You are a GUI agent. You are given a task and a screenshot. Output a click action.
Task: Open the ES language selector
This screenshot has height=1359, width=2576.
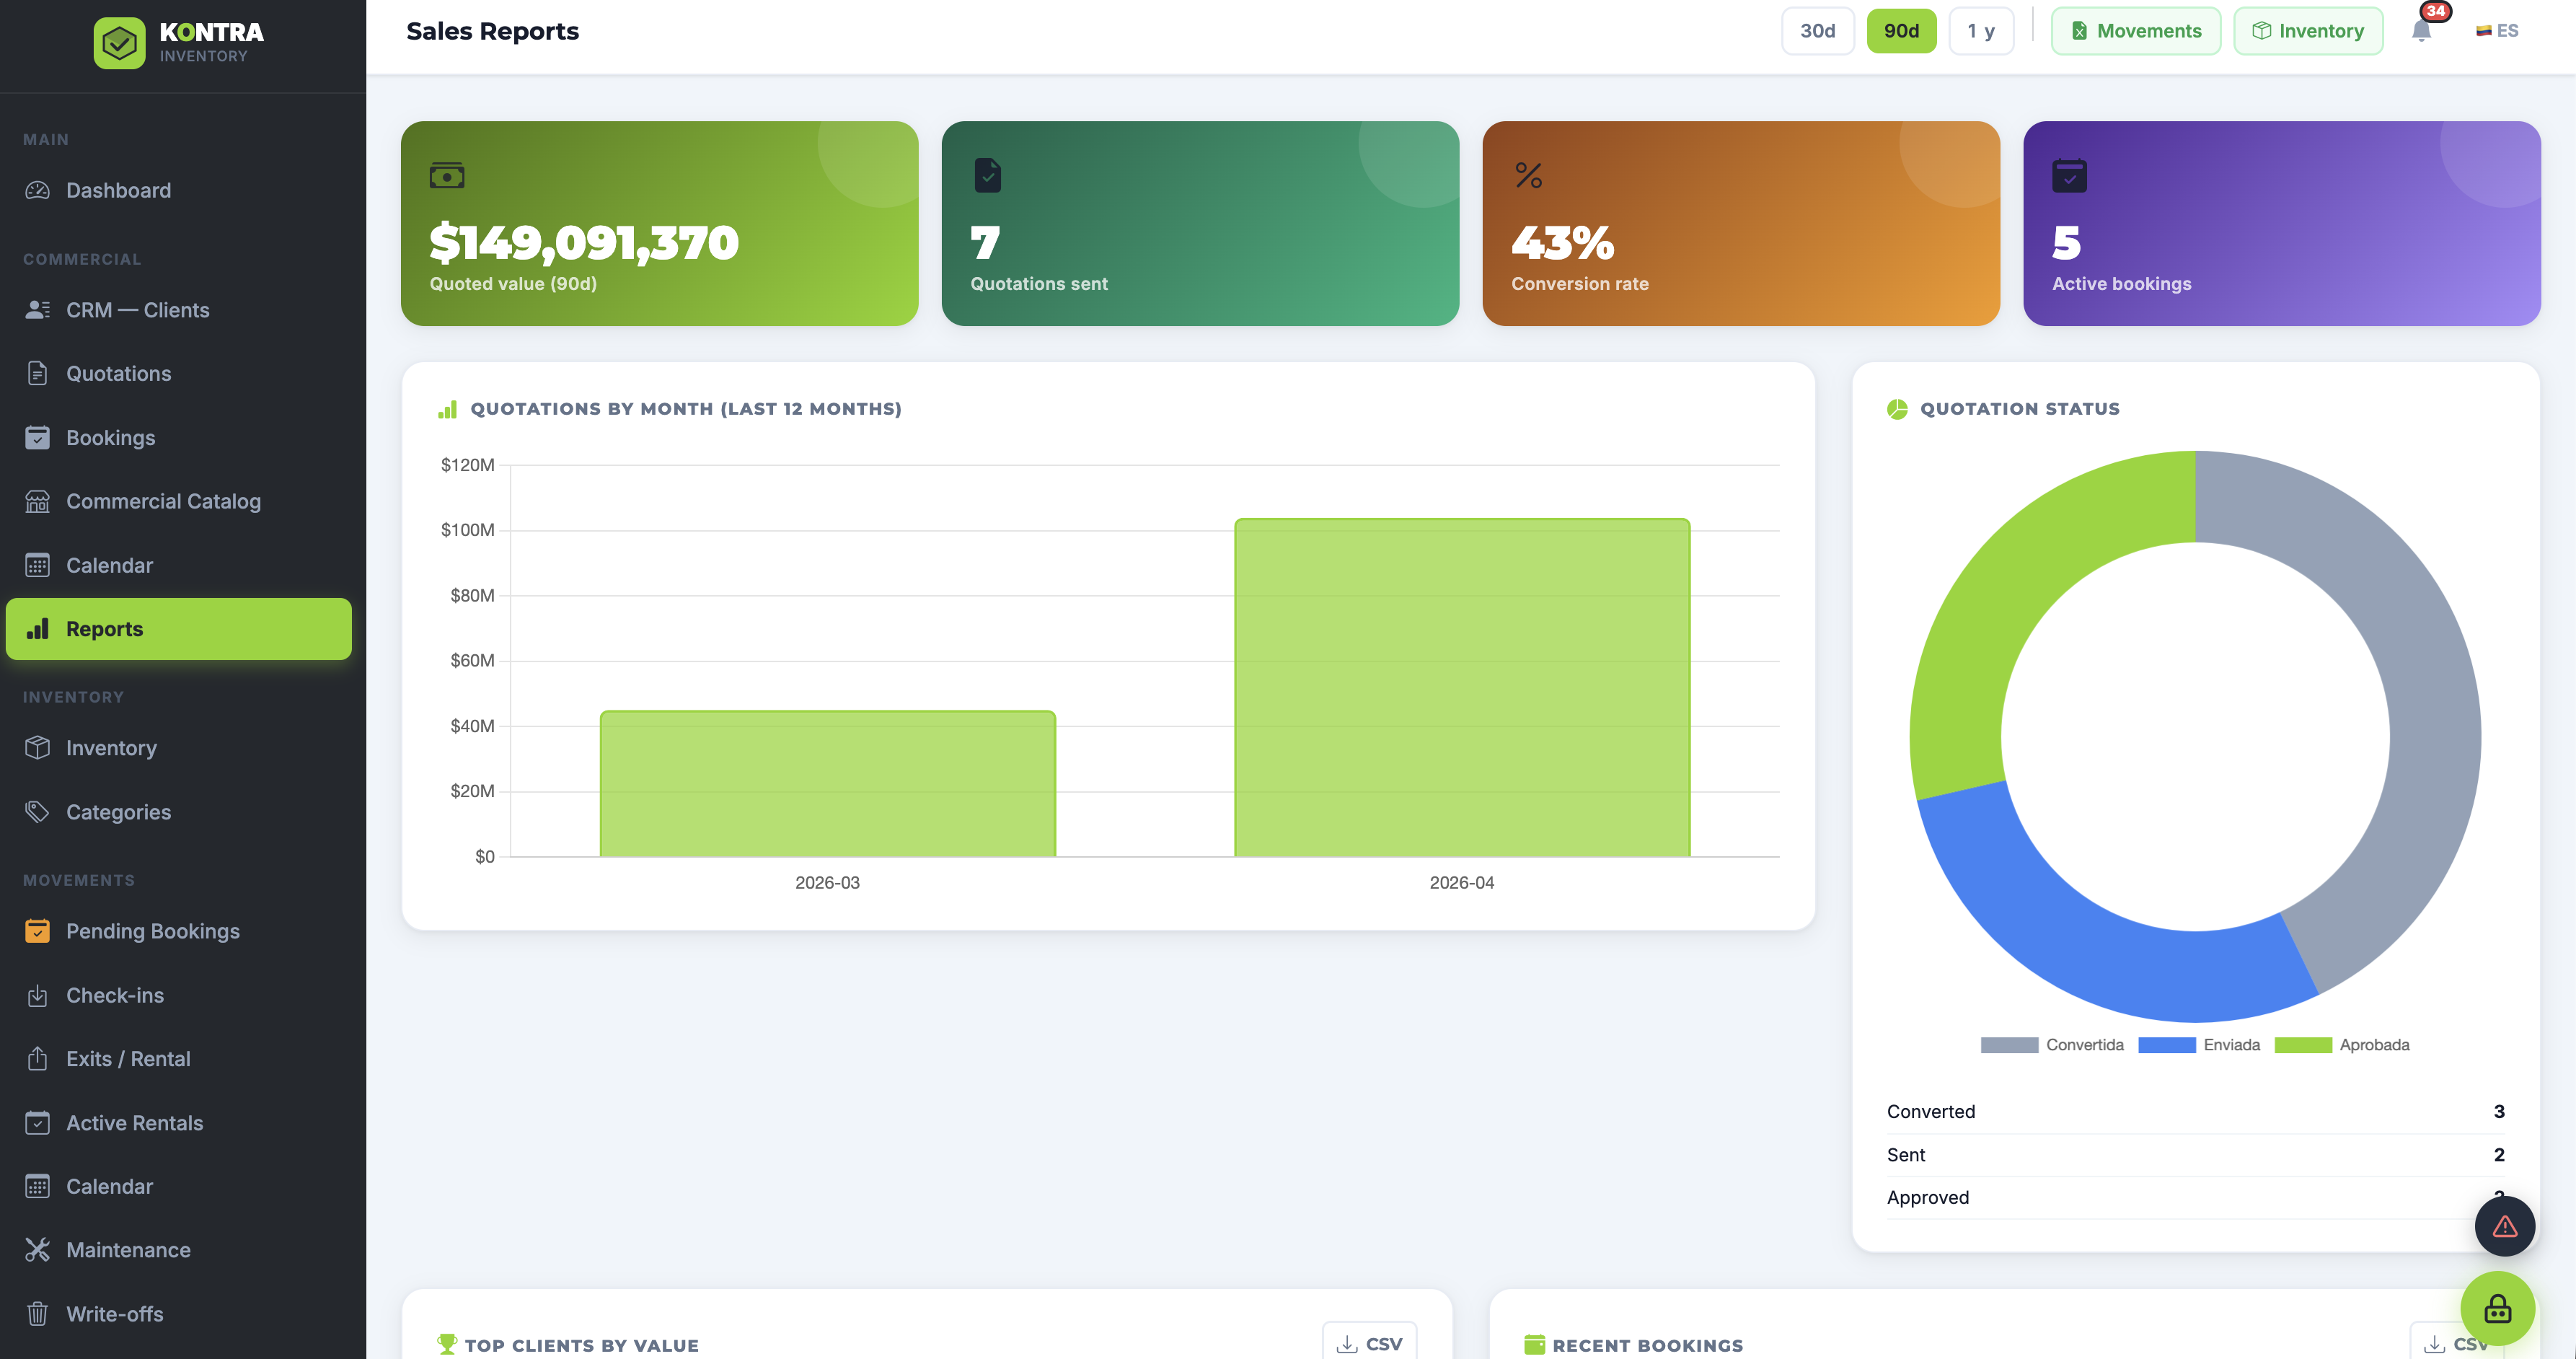[x=2497, y=31]
